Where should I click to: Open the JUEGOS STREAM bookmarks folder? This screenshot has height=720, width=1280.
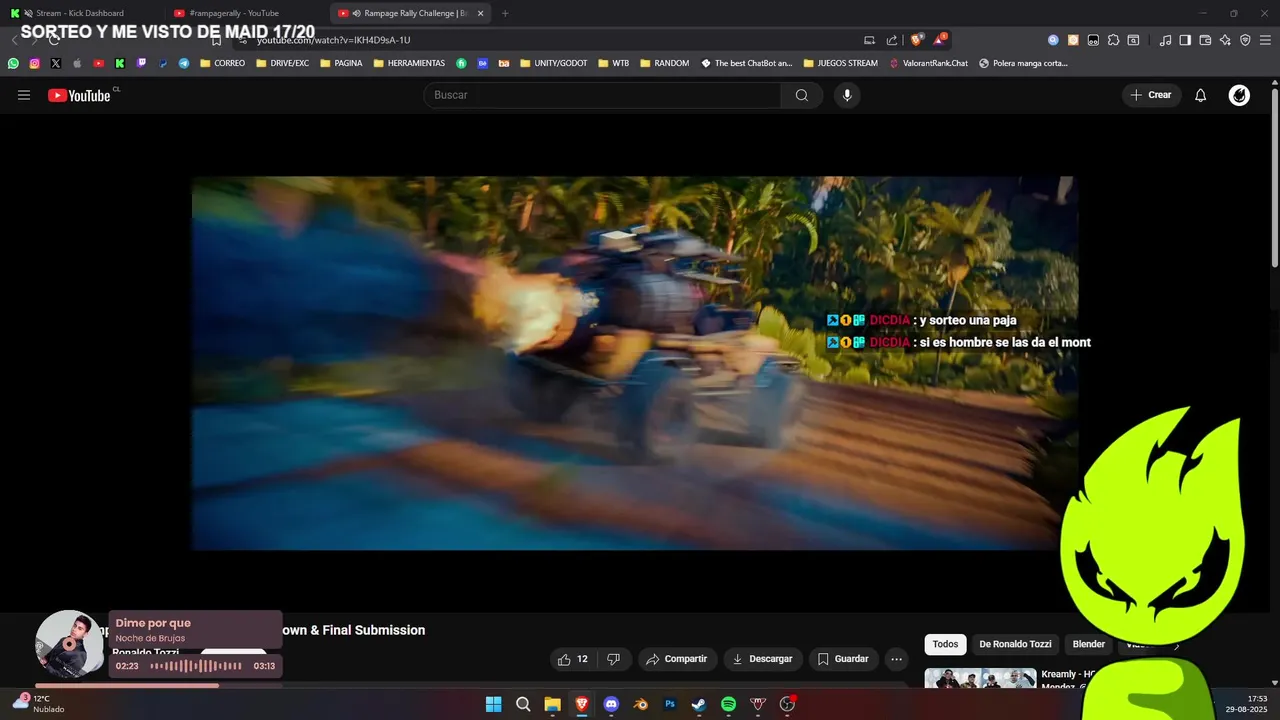click(840, 63)
